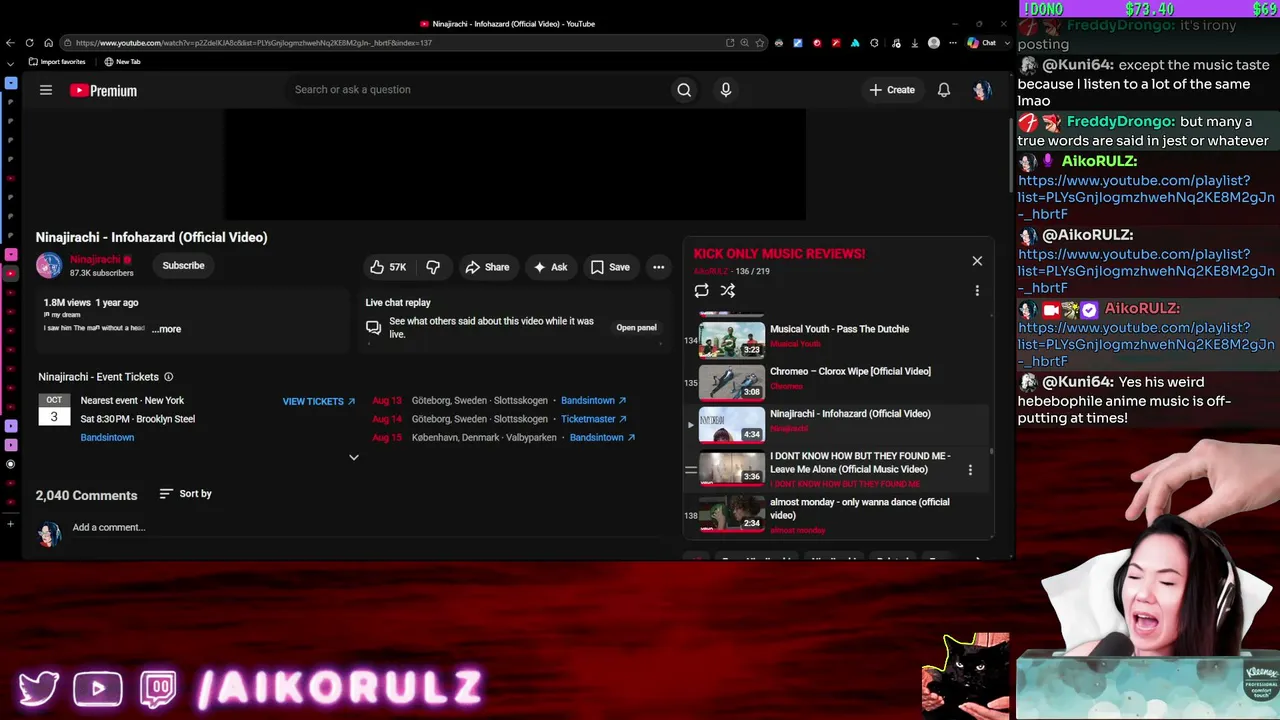Play Chromeo Clorox Wipe thumbnail

[732, 382]
